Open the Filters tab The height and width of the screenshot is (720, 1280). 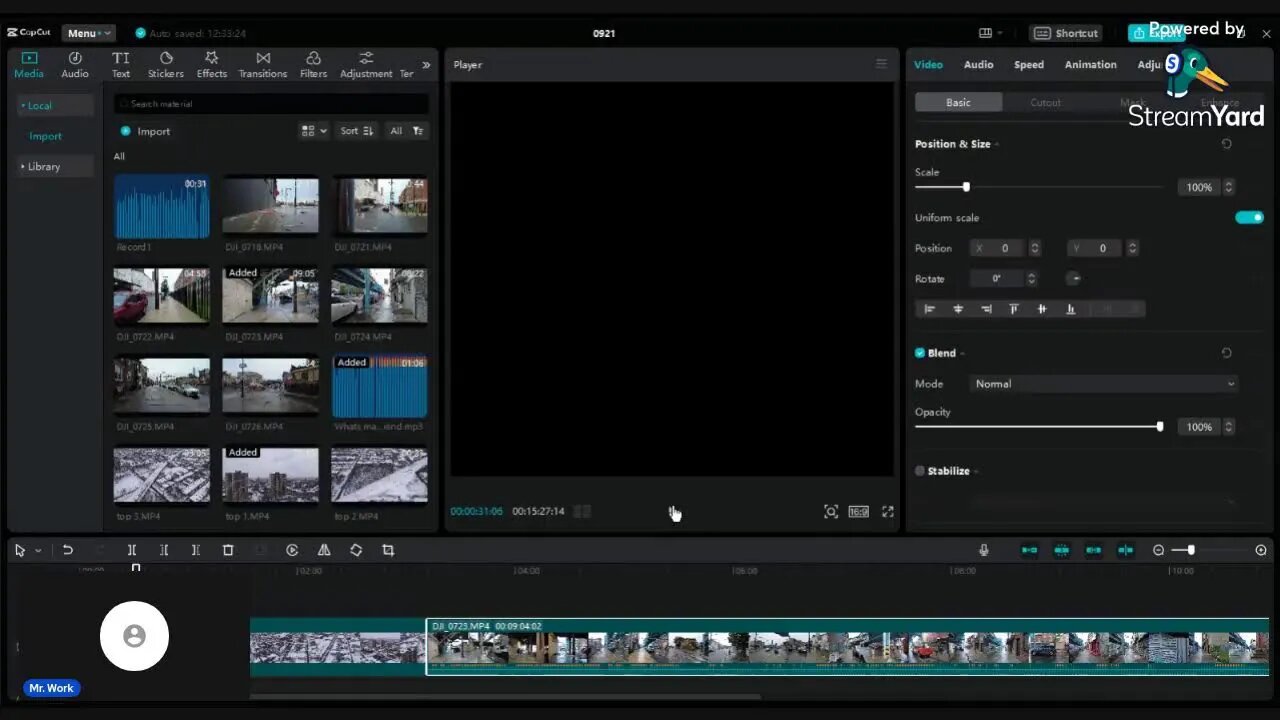click(313, 65)
